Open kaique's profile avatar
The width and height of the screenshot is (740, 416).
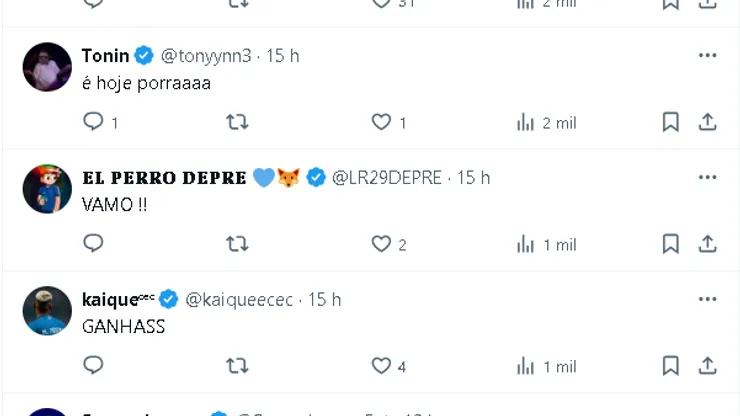[x=47, y=311]
